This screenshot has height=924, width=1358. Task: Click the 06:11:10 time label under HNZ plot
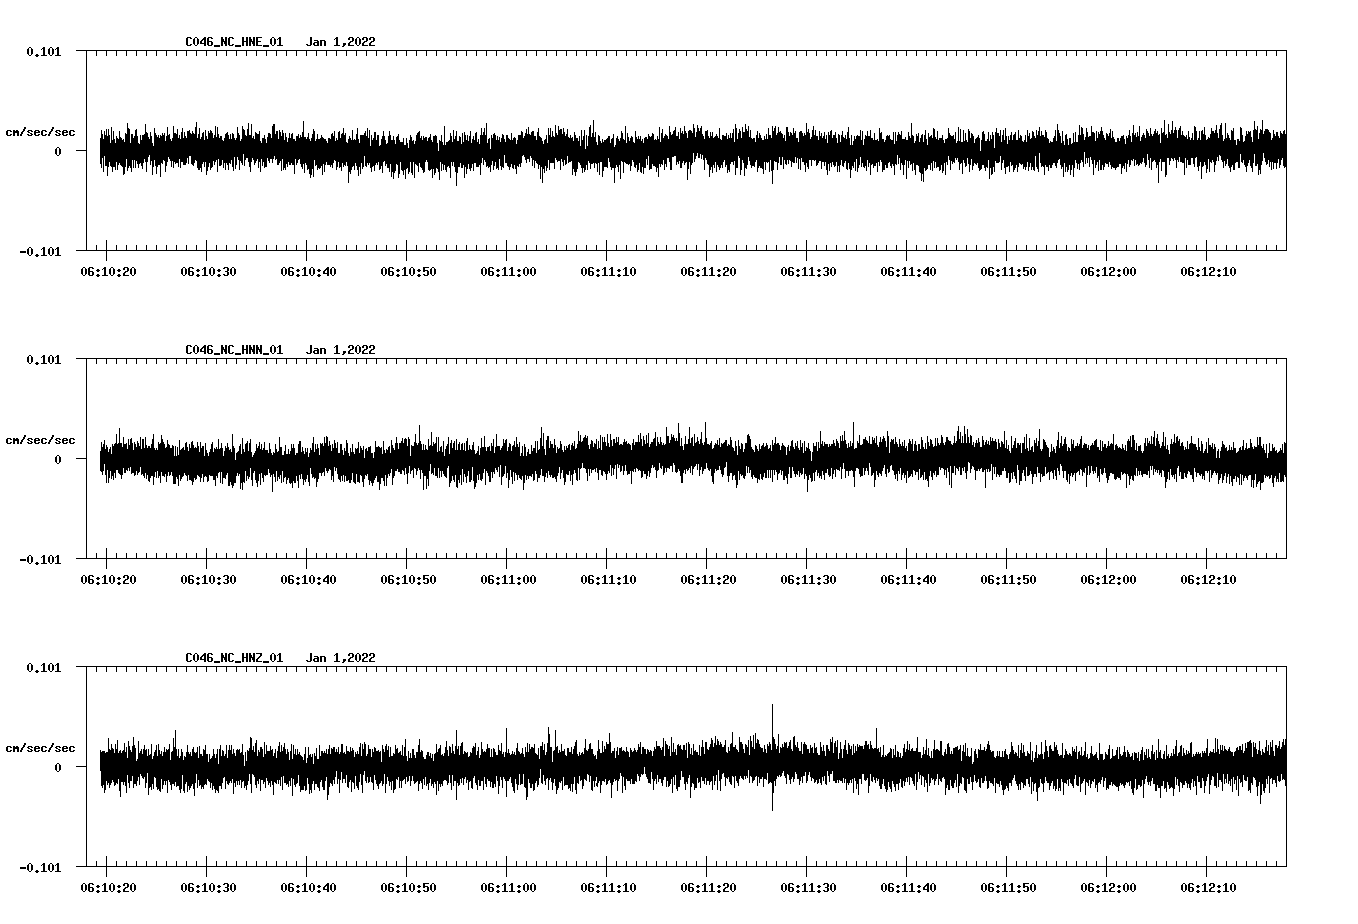coord(608,888)
